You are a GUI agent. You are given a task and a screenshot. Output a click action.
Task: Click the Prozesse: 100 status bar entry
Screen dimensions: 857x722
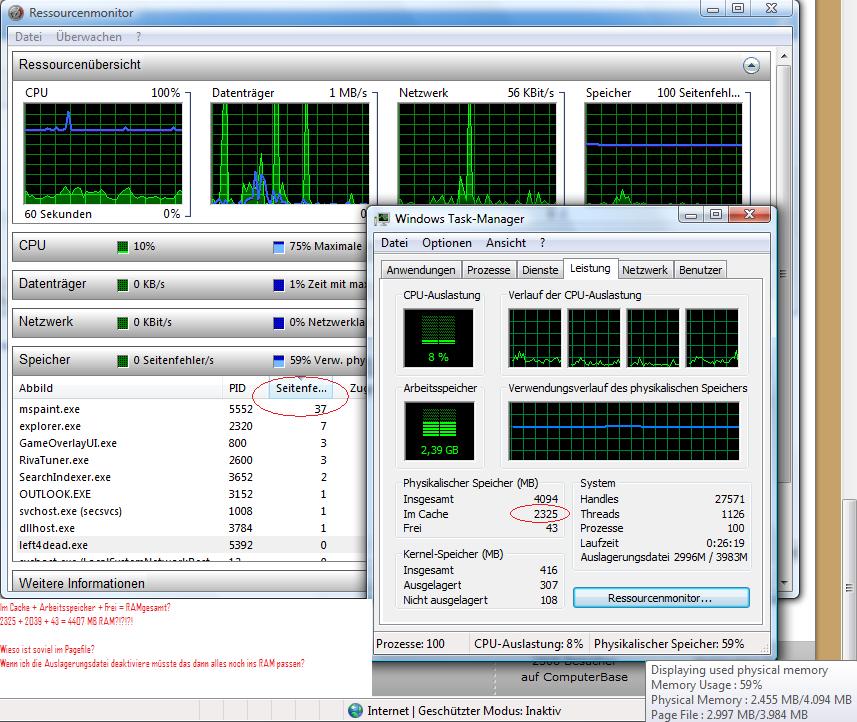[x=410, y=644]
